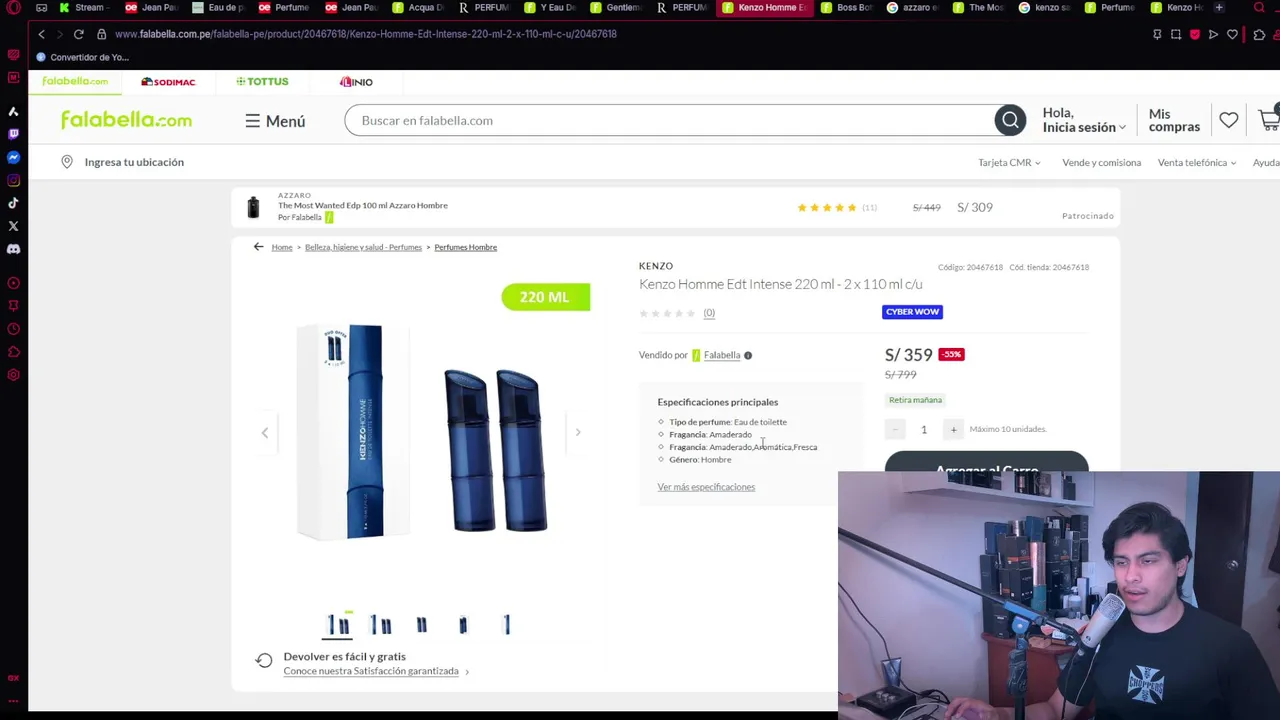The image size is (1280, 720).
Task: Click the search magnifier button
Action: click(x=1010, y=120)
